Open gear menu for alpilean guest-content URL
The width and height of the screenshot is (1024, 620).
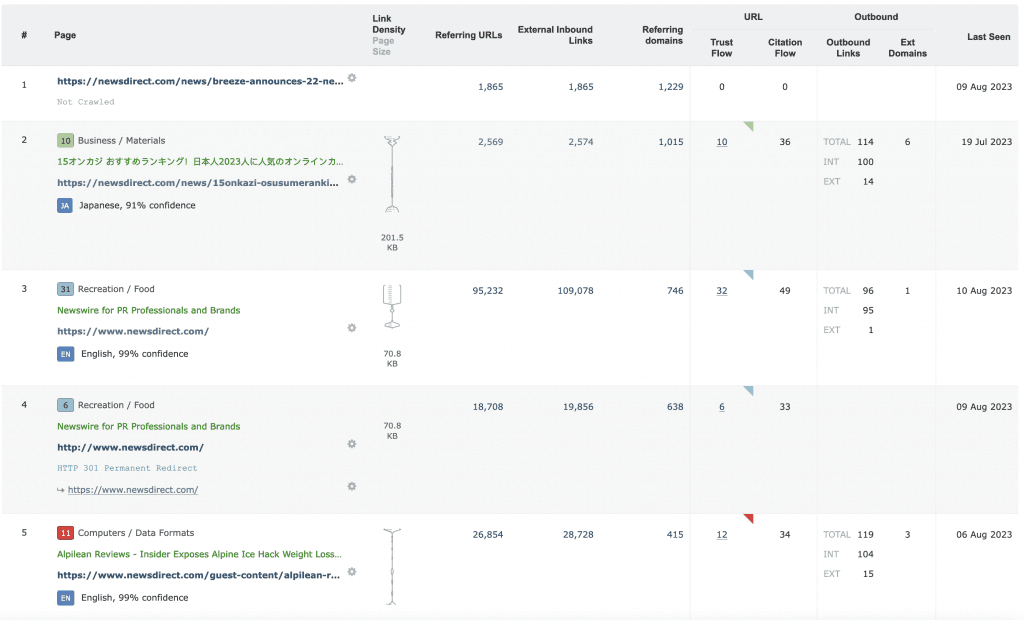click(x=352, y=572)
